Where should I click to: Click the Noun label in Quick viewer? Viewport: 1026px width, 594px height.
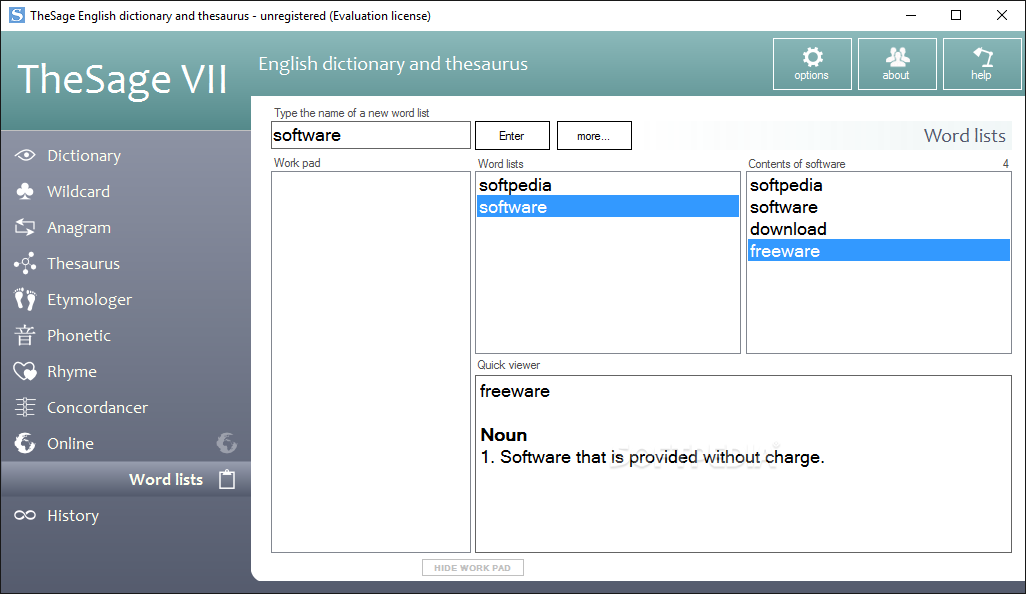coord(504,435)
